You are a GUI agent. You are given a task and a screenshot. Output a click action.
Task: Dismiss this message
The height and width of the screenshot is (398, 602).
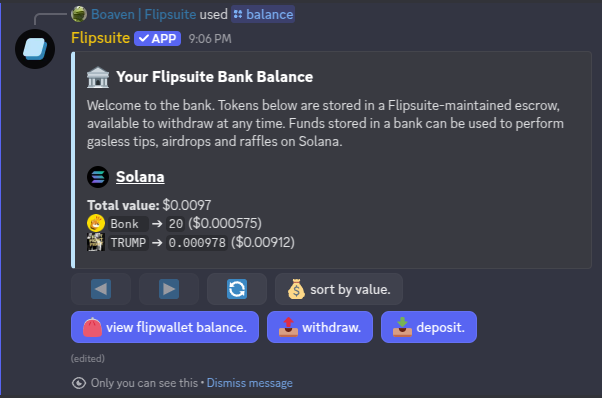click(x=250, y=383)
